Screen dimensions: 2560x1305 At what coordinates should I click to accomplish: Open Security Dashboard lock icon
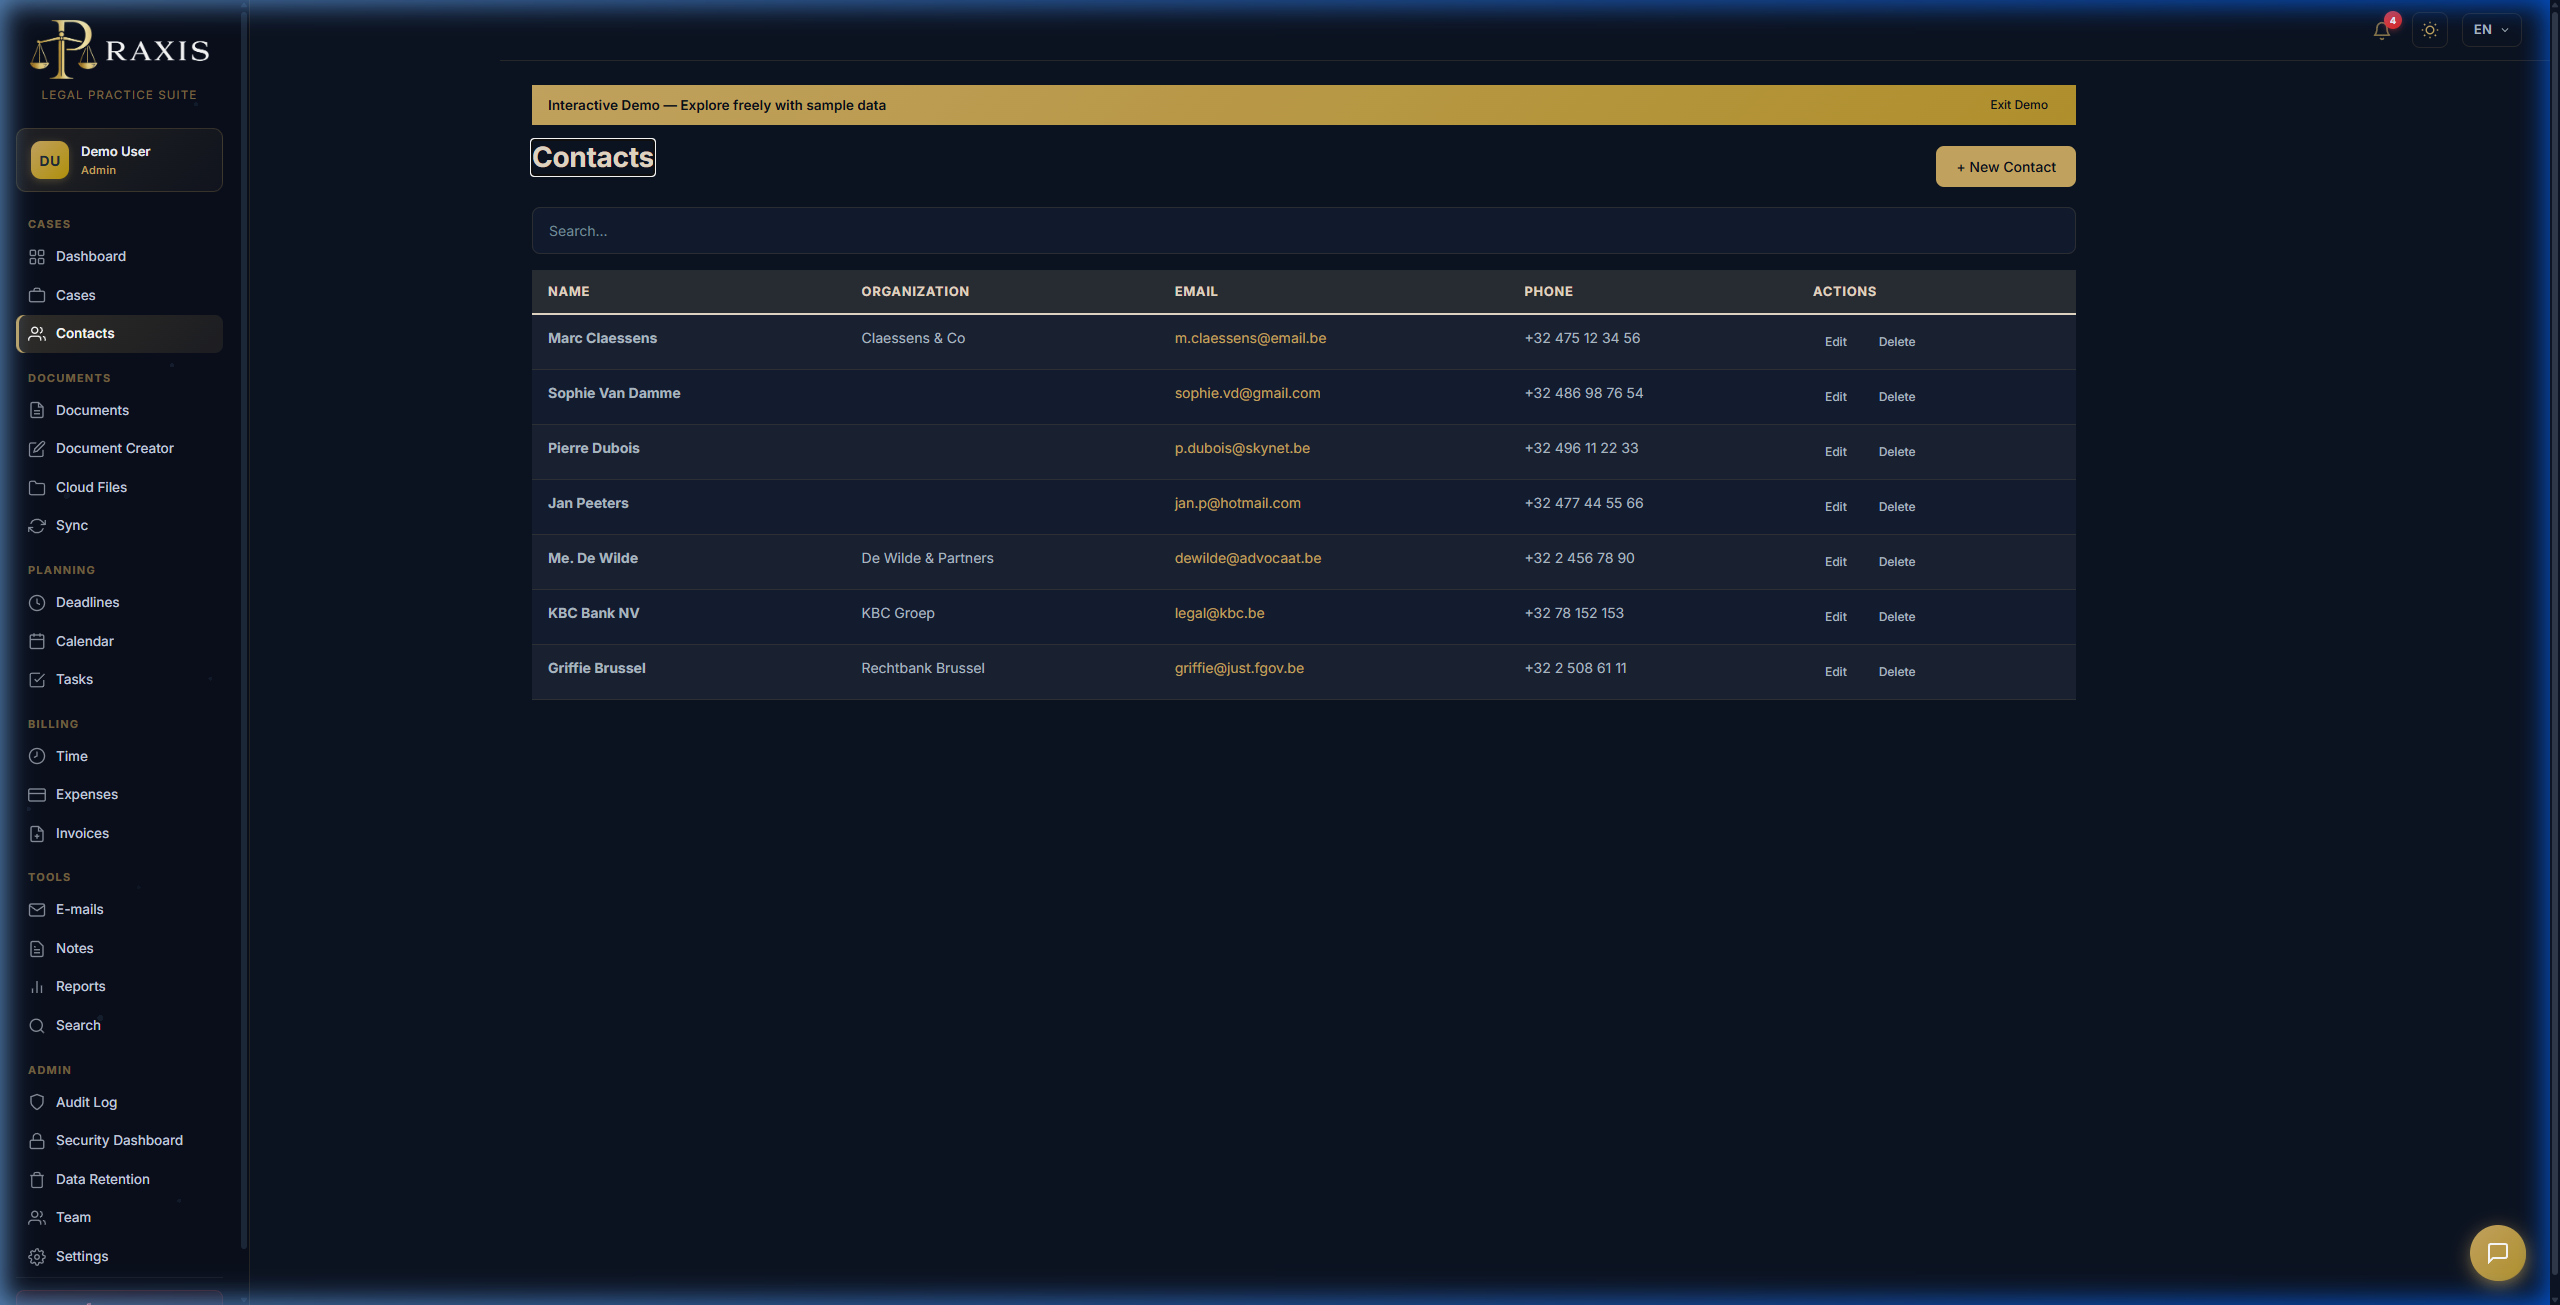click(37, 1141)
